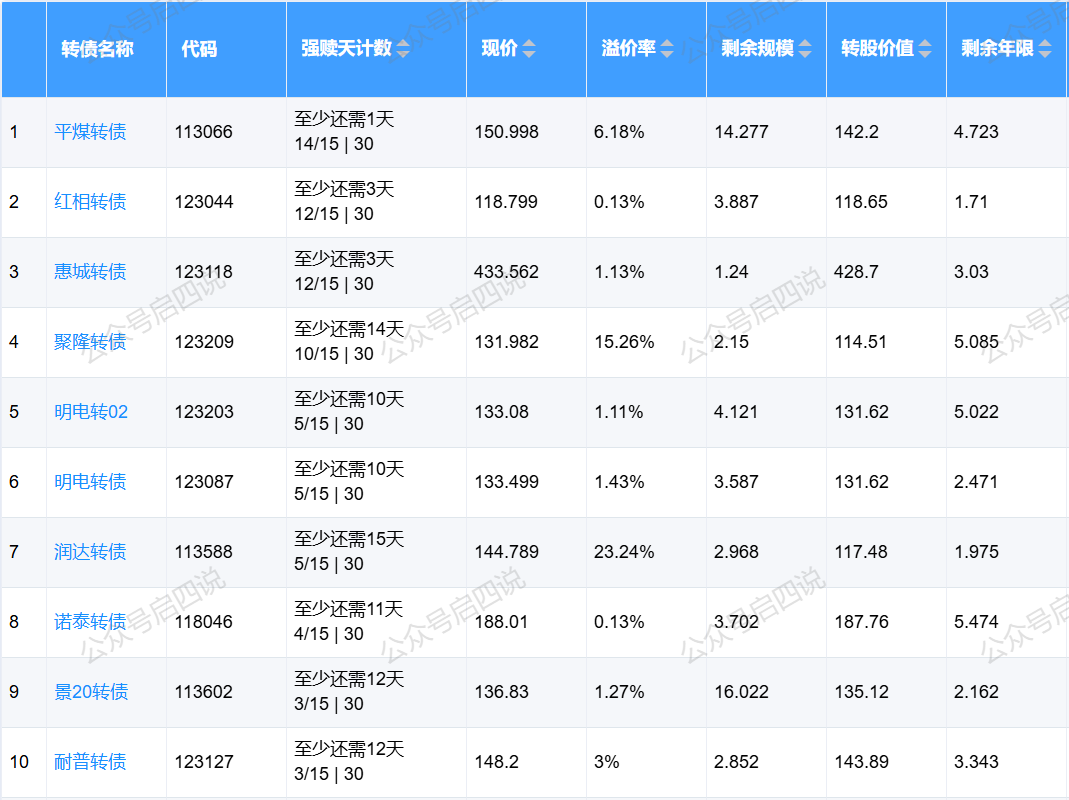Click the 明电转债 link
The height and width of the screenshot is (800, 1069).
coord(90,482)
